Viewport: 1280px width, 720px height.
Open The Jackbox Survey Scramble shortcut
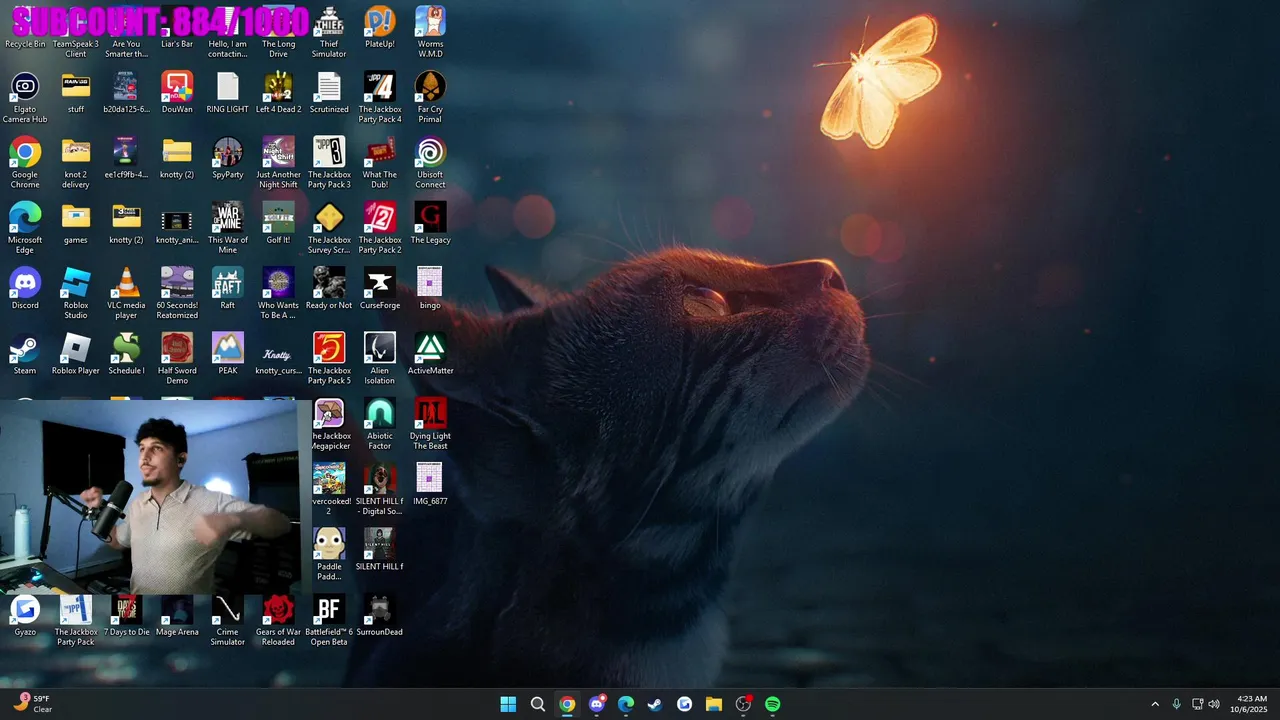point(329,228)
